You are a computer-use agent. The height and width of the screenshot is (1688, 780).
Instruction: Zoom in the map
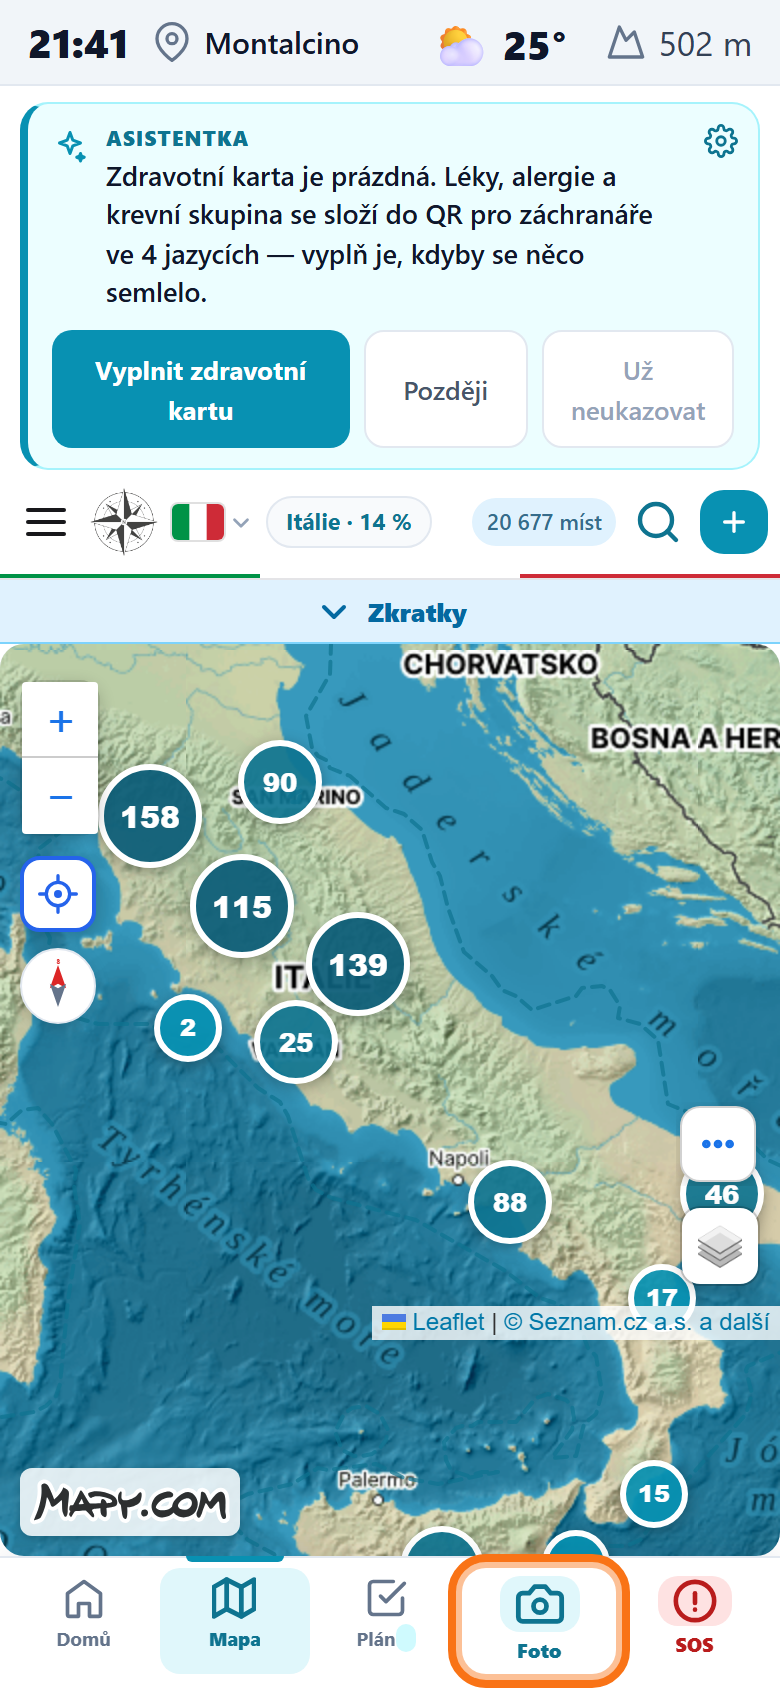60,720
